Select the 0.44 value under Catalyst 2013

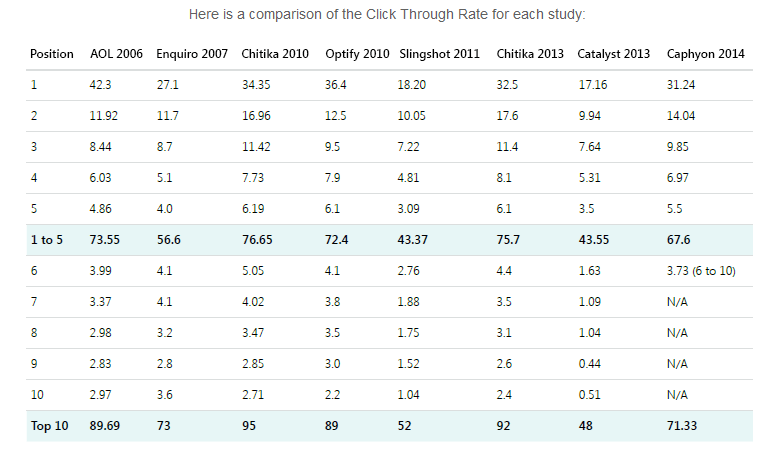coord(590,364)
